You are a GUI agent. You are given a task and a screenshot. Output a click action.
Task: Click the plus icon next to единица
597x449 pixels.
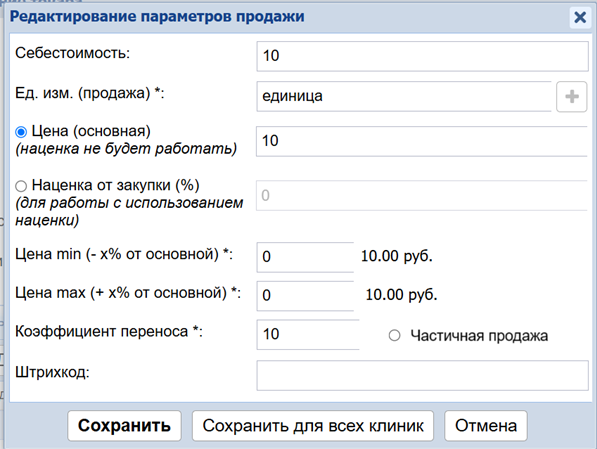[x=571, y=96]
